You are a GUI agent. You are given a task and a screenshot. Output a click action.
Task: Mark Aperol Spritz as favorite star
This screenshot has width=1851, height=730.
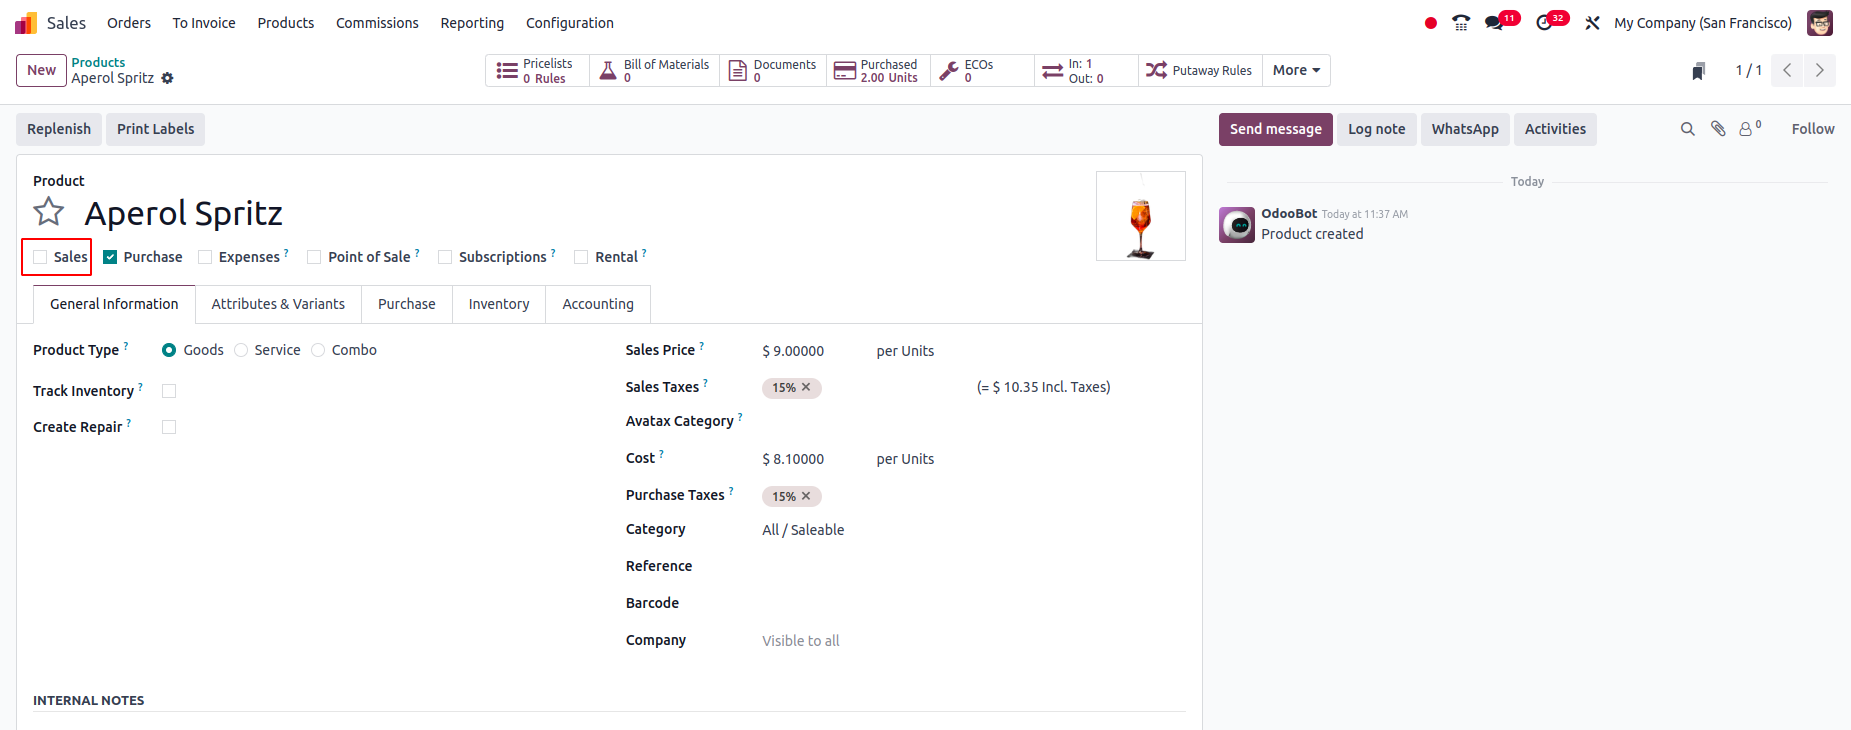point(49,212)
